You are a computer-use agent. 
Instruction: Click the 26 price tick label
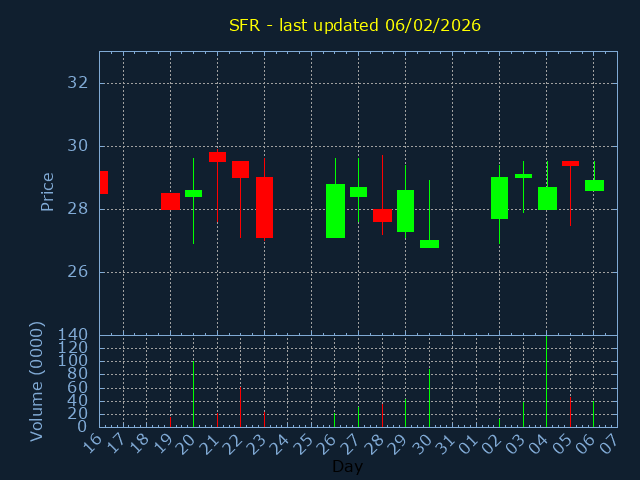(76, 272)
